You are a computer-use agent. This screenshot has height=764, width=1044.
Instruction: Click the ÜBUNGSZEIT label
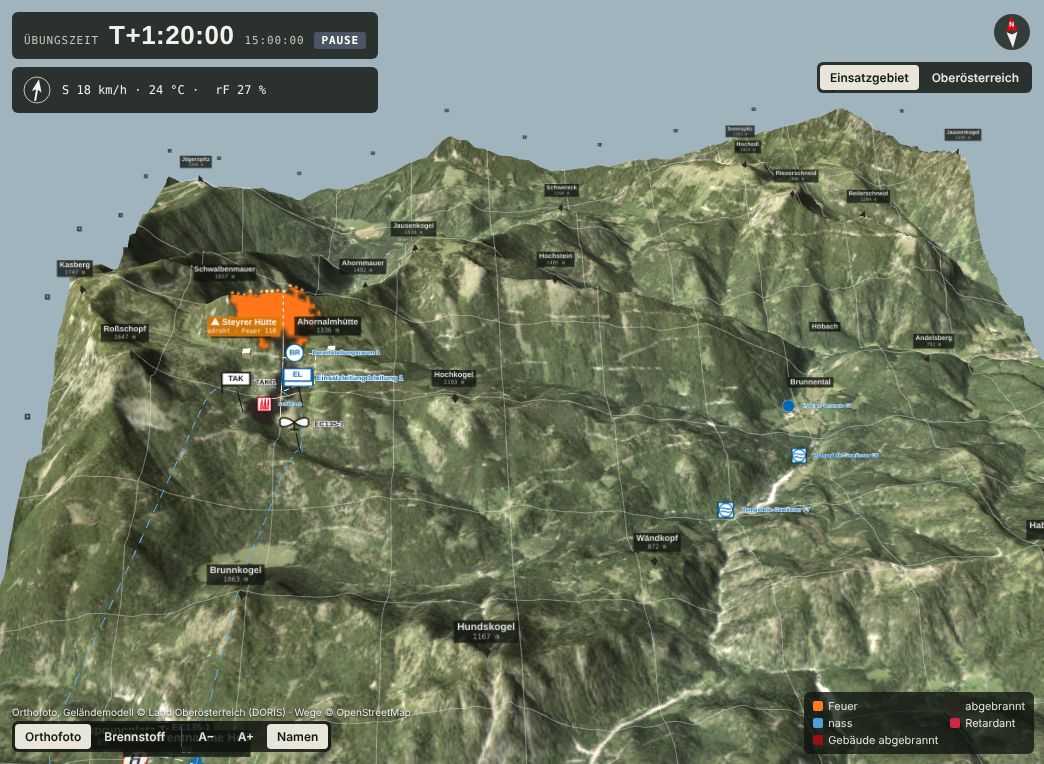pos(61,40)
